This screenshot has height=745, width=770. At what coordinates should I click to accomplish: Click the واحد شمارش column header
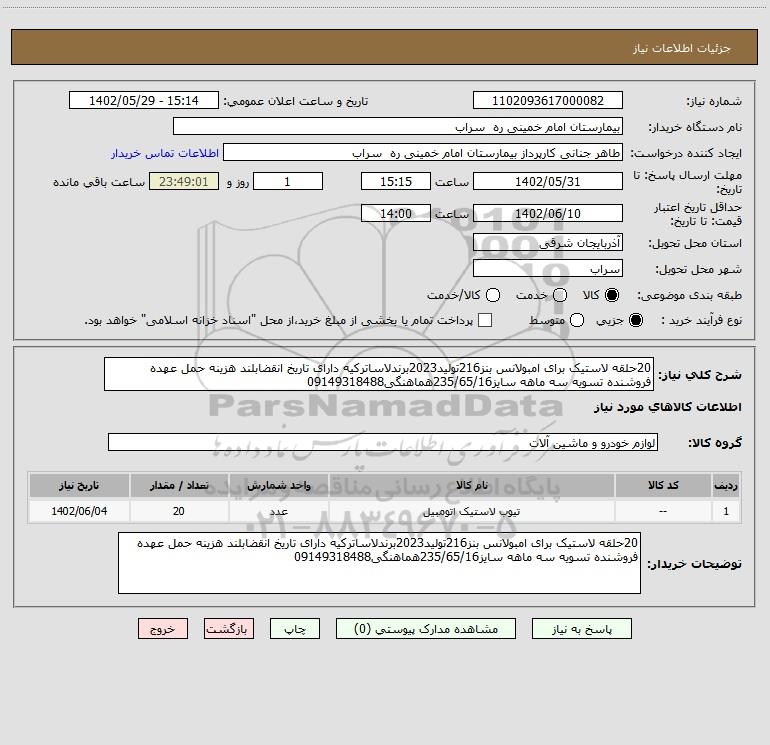pos(278,485)
